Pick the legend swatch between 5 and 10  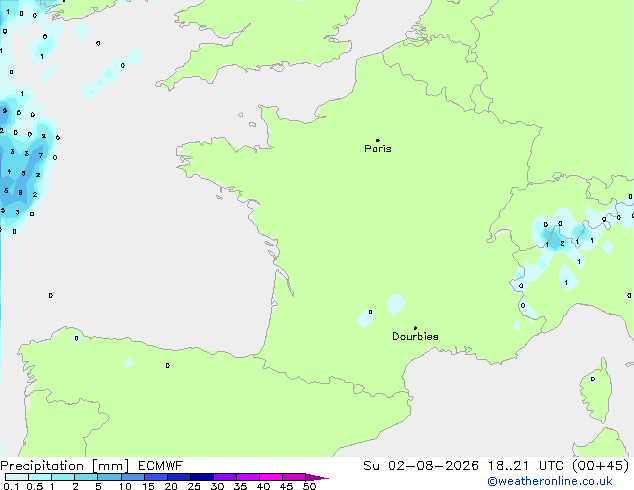[x=110, y=477]
